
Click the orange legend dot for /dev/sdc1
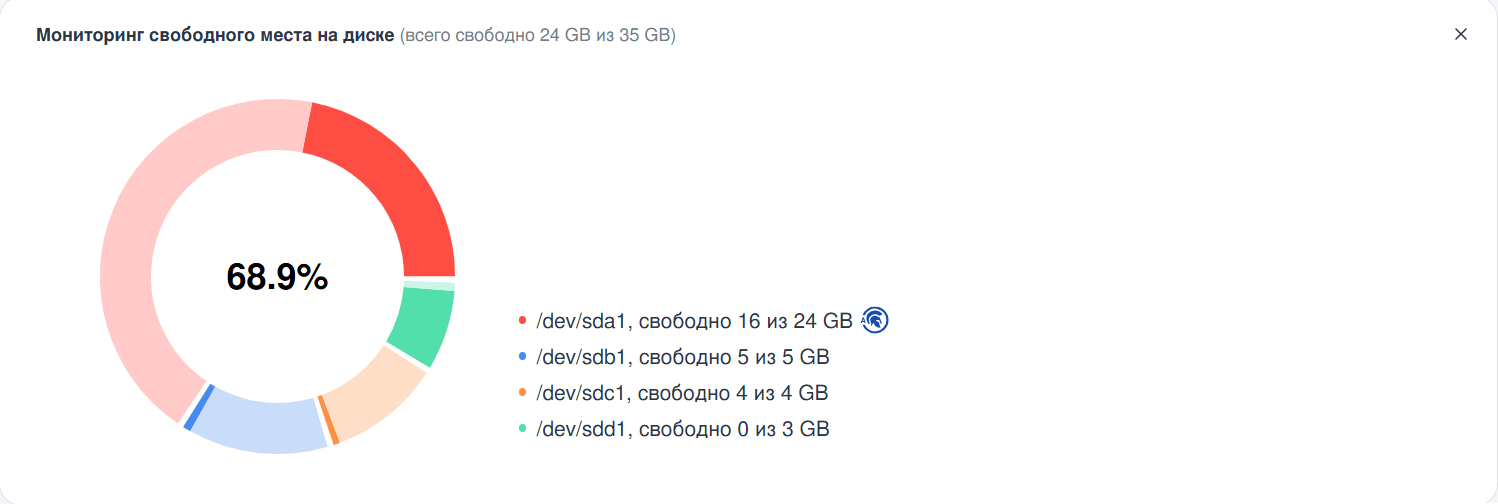coord(522,393)
